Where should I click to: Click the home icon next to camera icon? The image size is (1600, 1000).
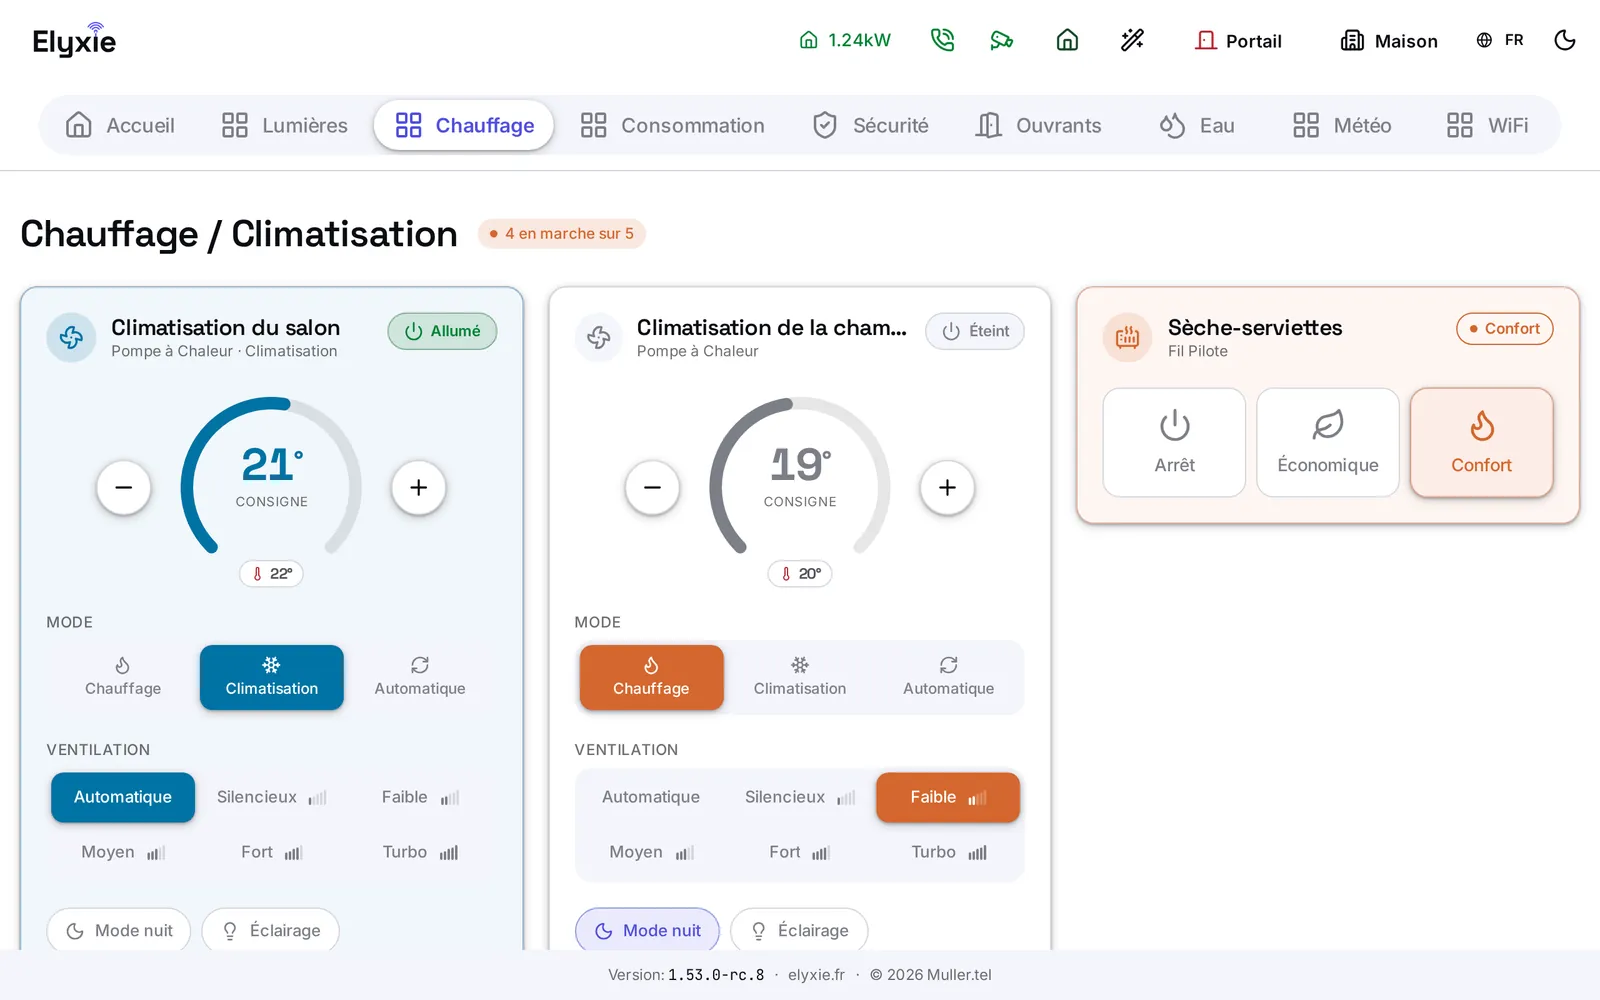1067,40
